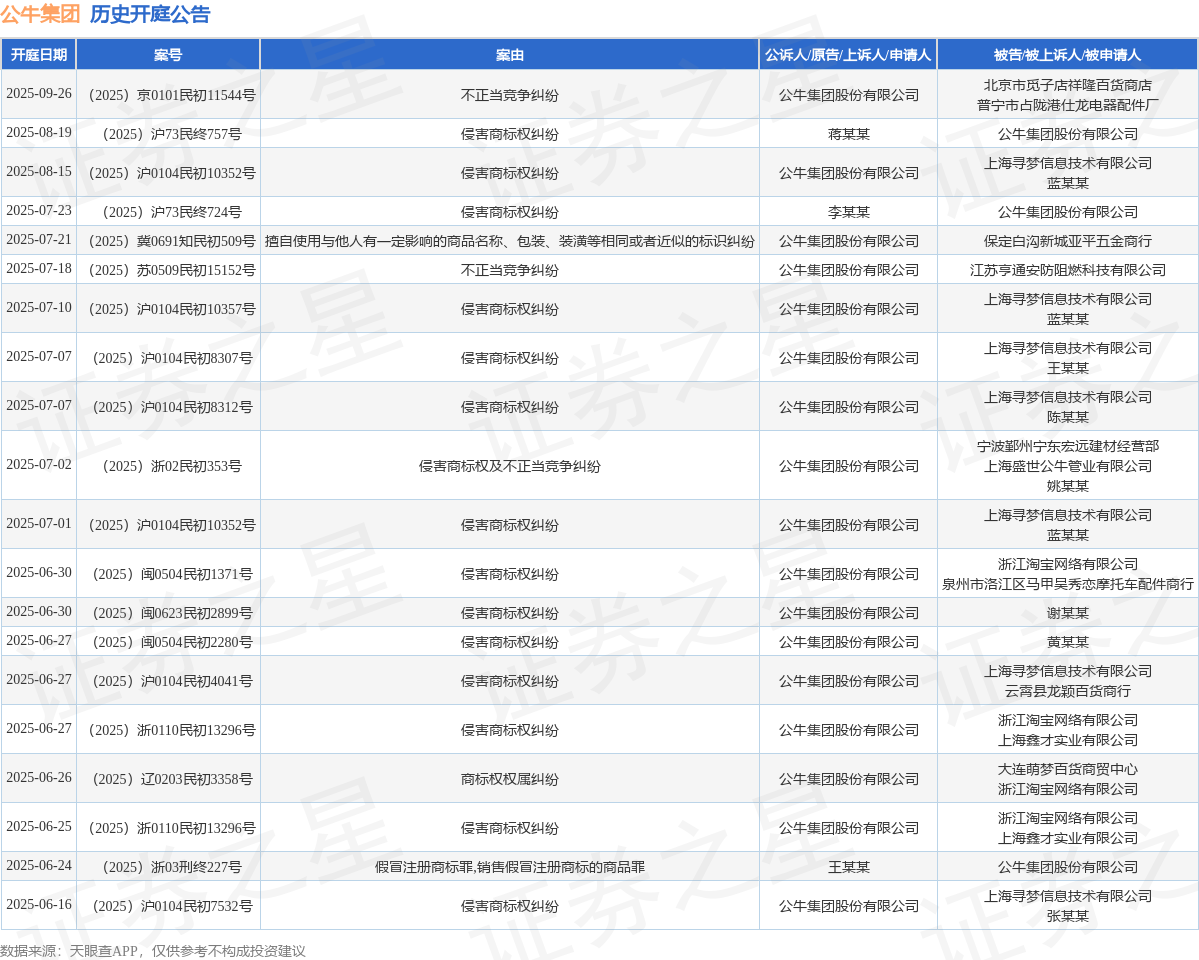Click the date cell '2025-08-19'
Viewport: 1199px width, 960px height.
pos(39,132)
